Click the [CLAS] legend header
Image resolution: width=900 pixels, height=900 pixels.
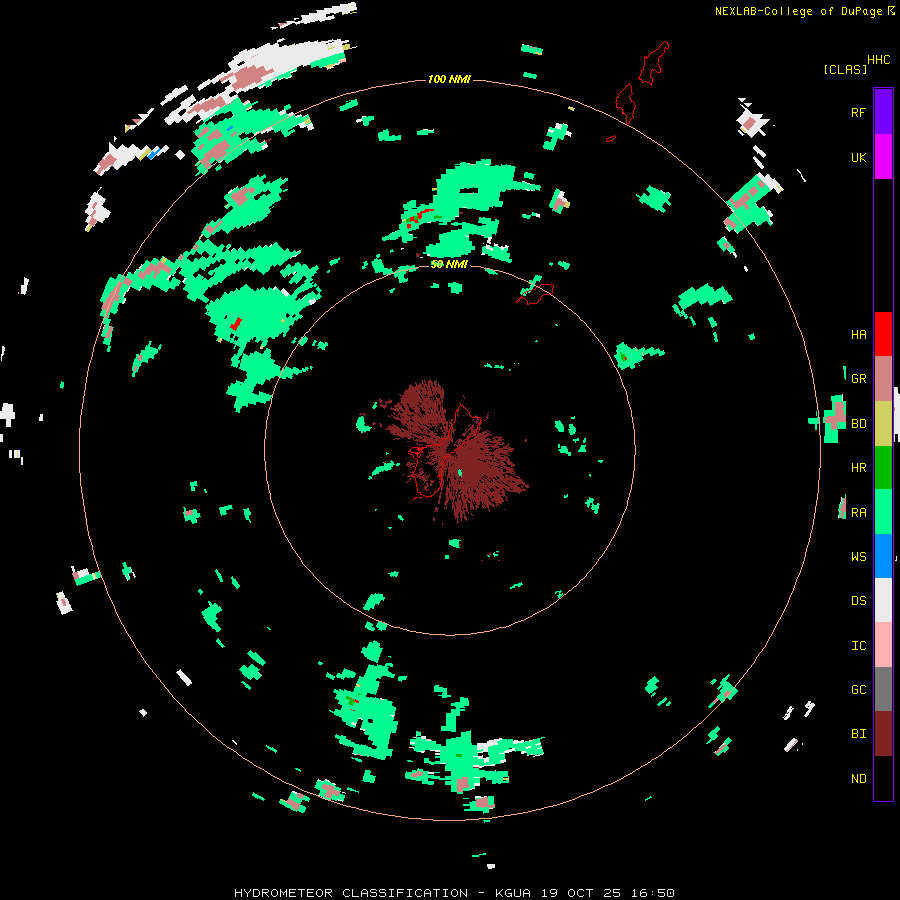(845, 69)
